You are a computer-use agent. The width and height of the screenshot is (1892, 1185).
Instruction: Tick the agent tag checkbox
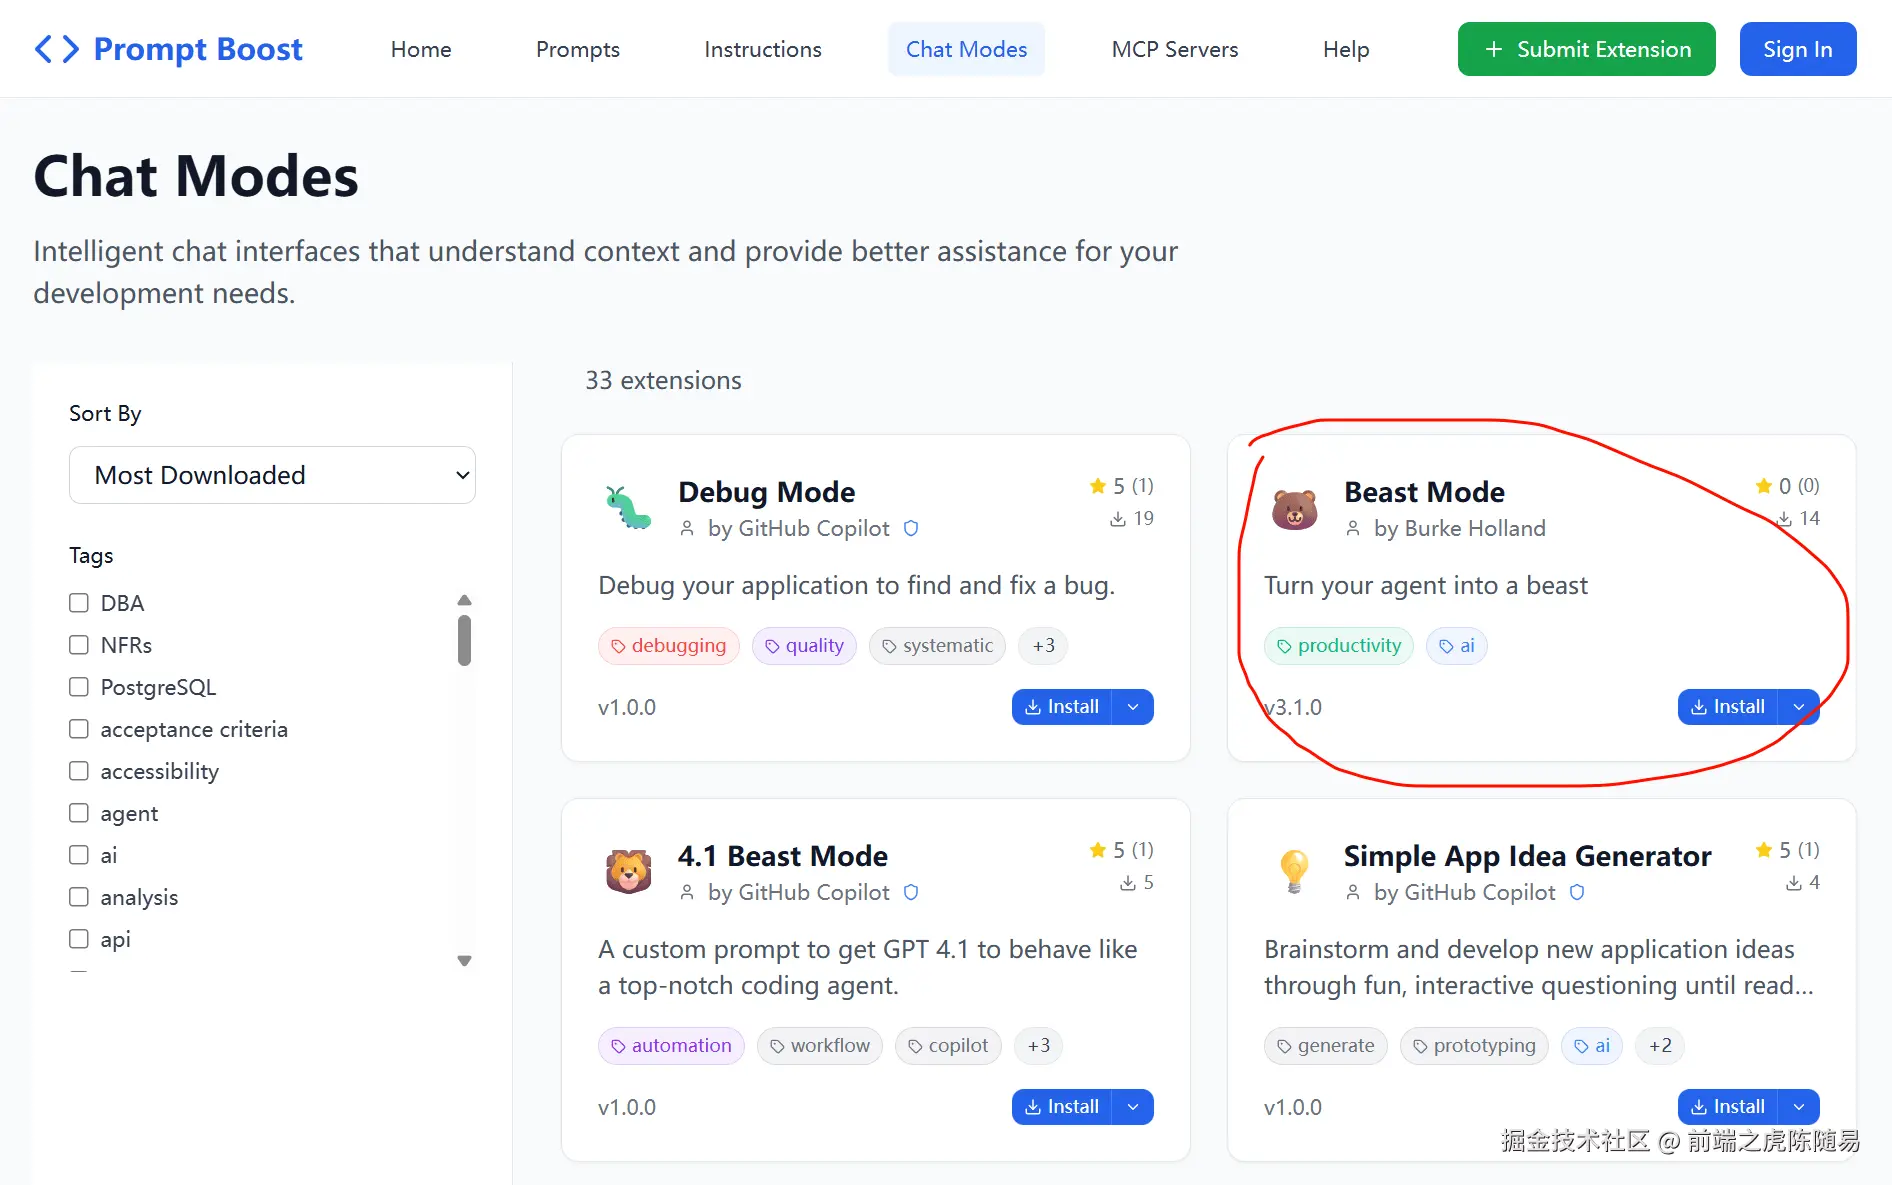79,813
